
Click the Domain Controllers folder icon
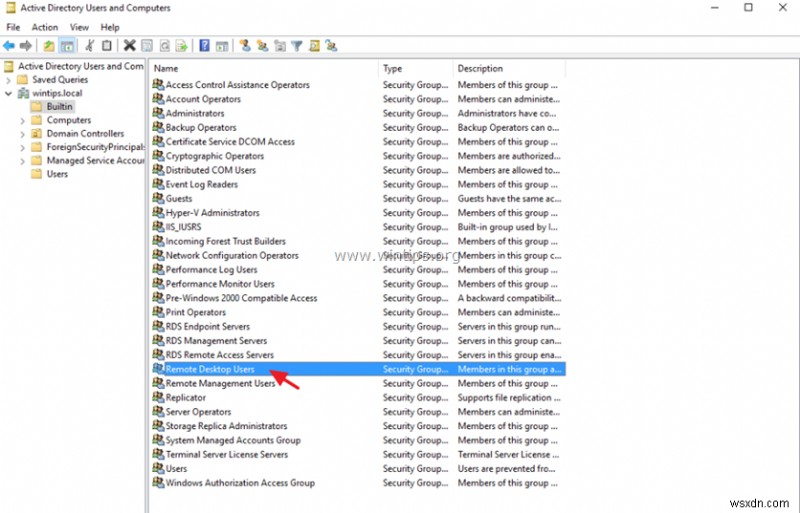[x=36, y=134]
